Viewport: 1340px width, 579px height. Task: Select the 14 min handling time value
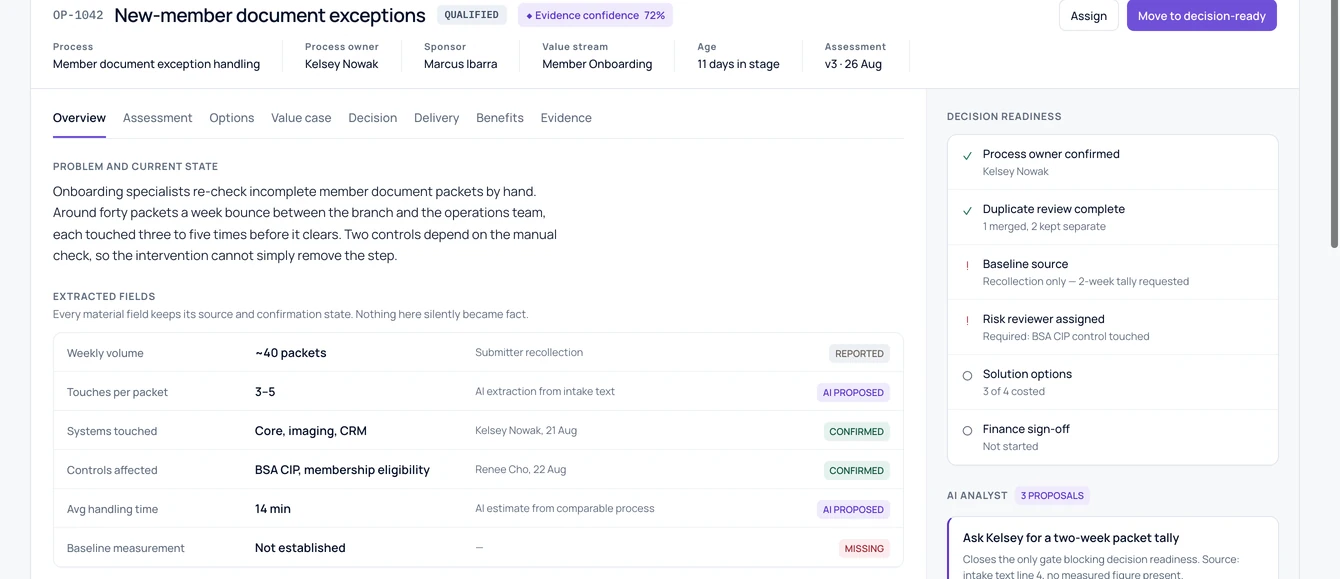[273, 509]
